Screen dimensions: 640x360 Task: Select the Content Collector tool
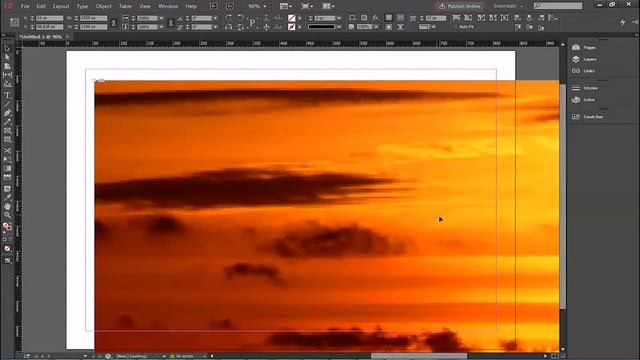tap(7, 84)
